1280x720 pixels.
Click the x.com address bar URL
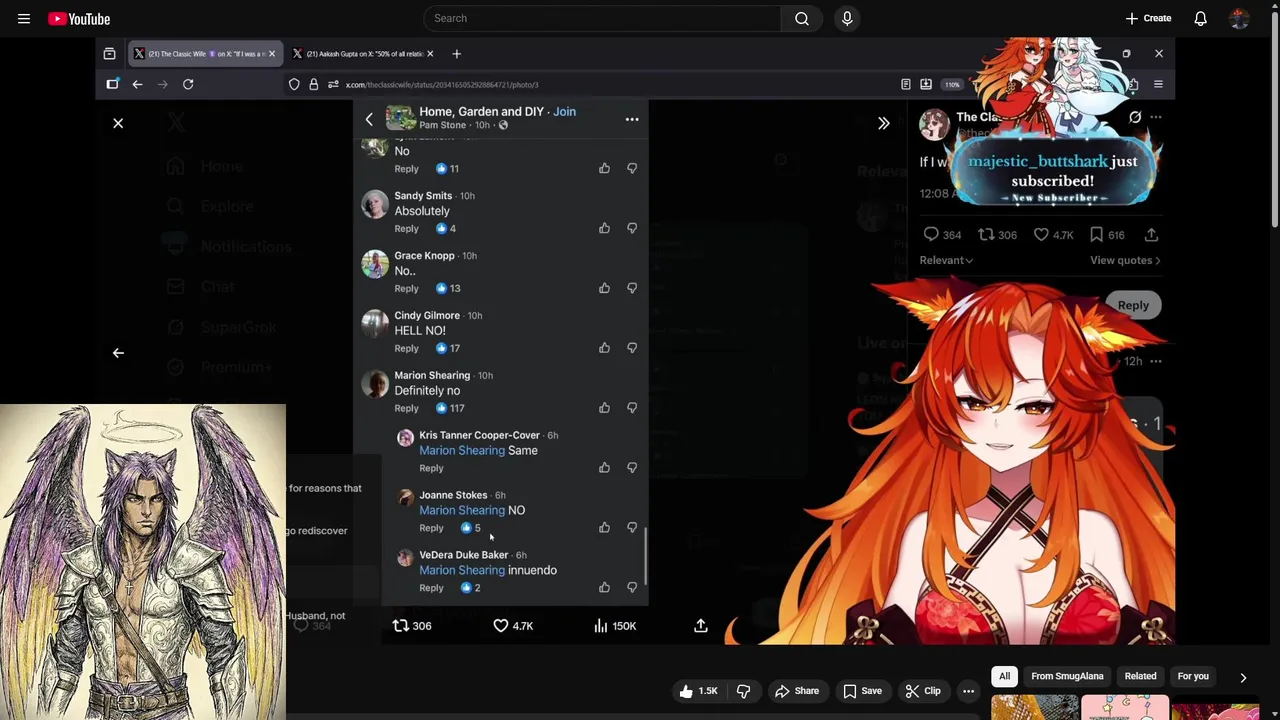(442, 85)
